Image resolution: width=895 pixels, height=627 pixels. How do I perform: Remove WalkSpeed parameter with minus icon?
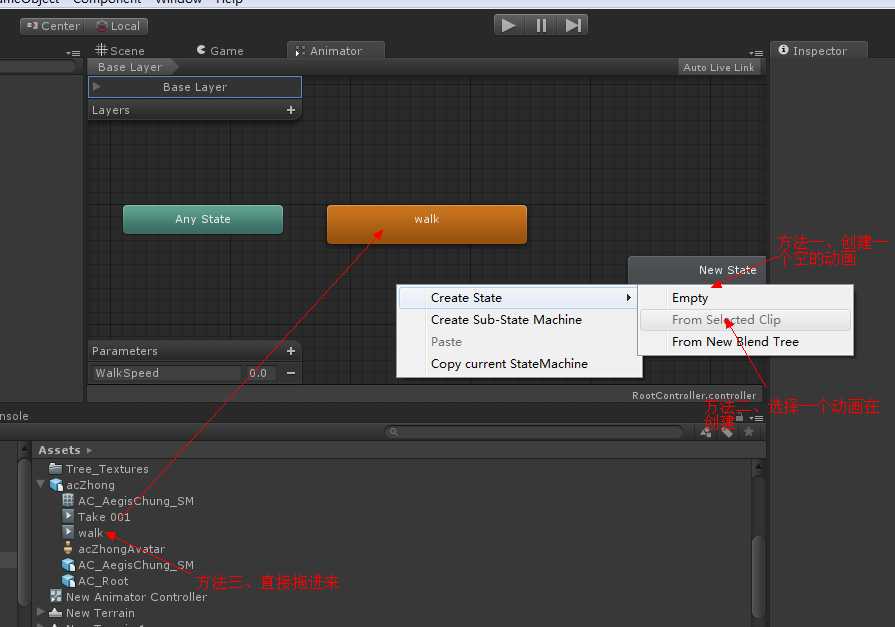click(291, 373)
